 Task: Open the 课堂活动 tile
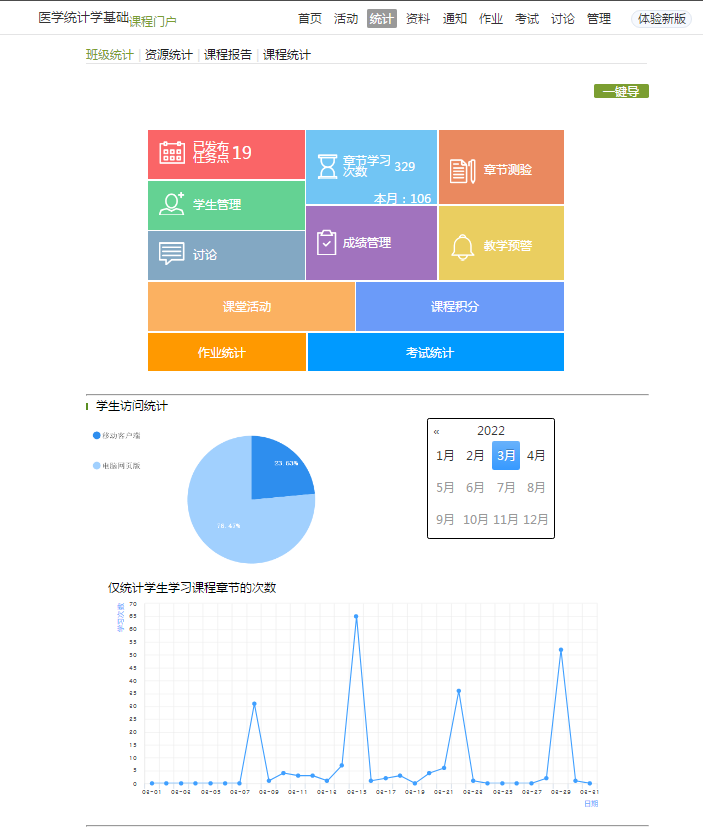(x=251, y=306)
